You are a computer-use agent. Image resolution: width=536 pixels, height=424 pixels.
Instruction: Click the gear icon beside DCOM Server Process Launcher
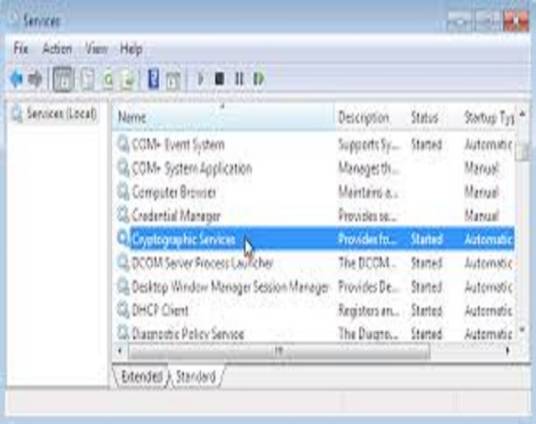click(x=123, y=263)
